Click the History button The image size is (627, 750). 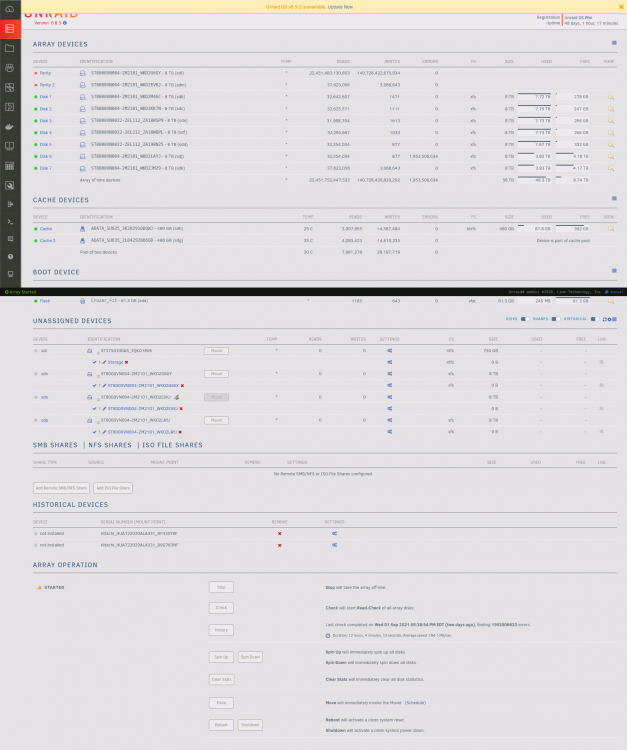pos(221,630)
